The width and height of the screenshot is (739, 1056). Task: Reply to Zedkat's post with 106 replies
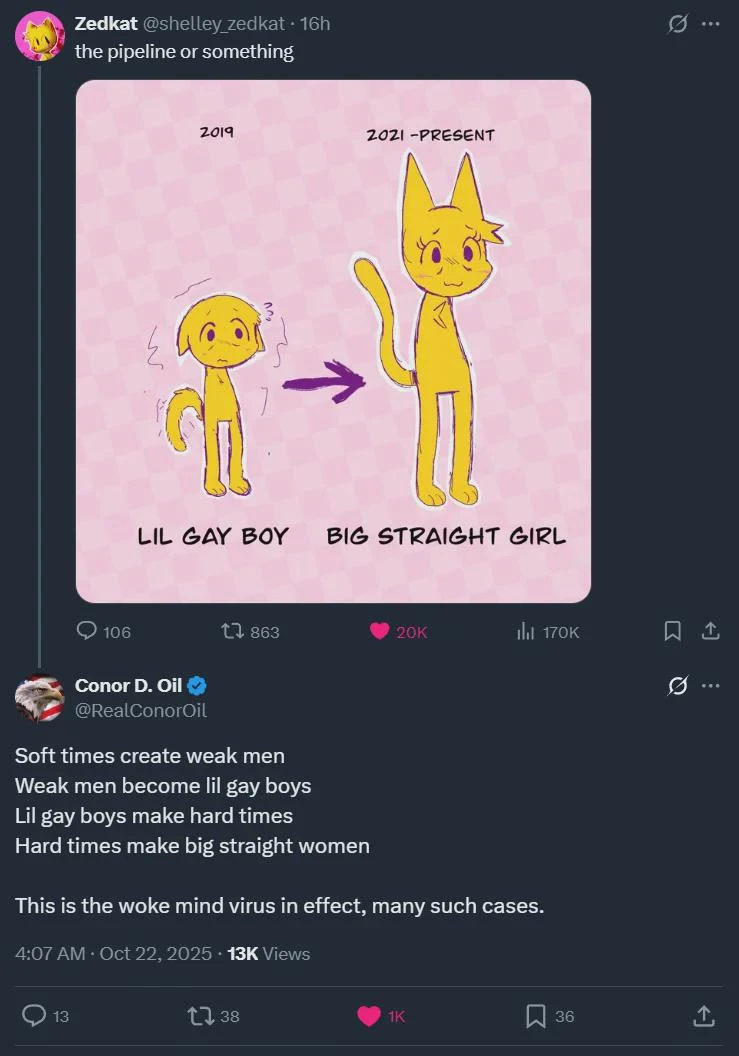[87, 631]
